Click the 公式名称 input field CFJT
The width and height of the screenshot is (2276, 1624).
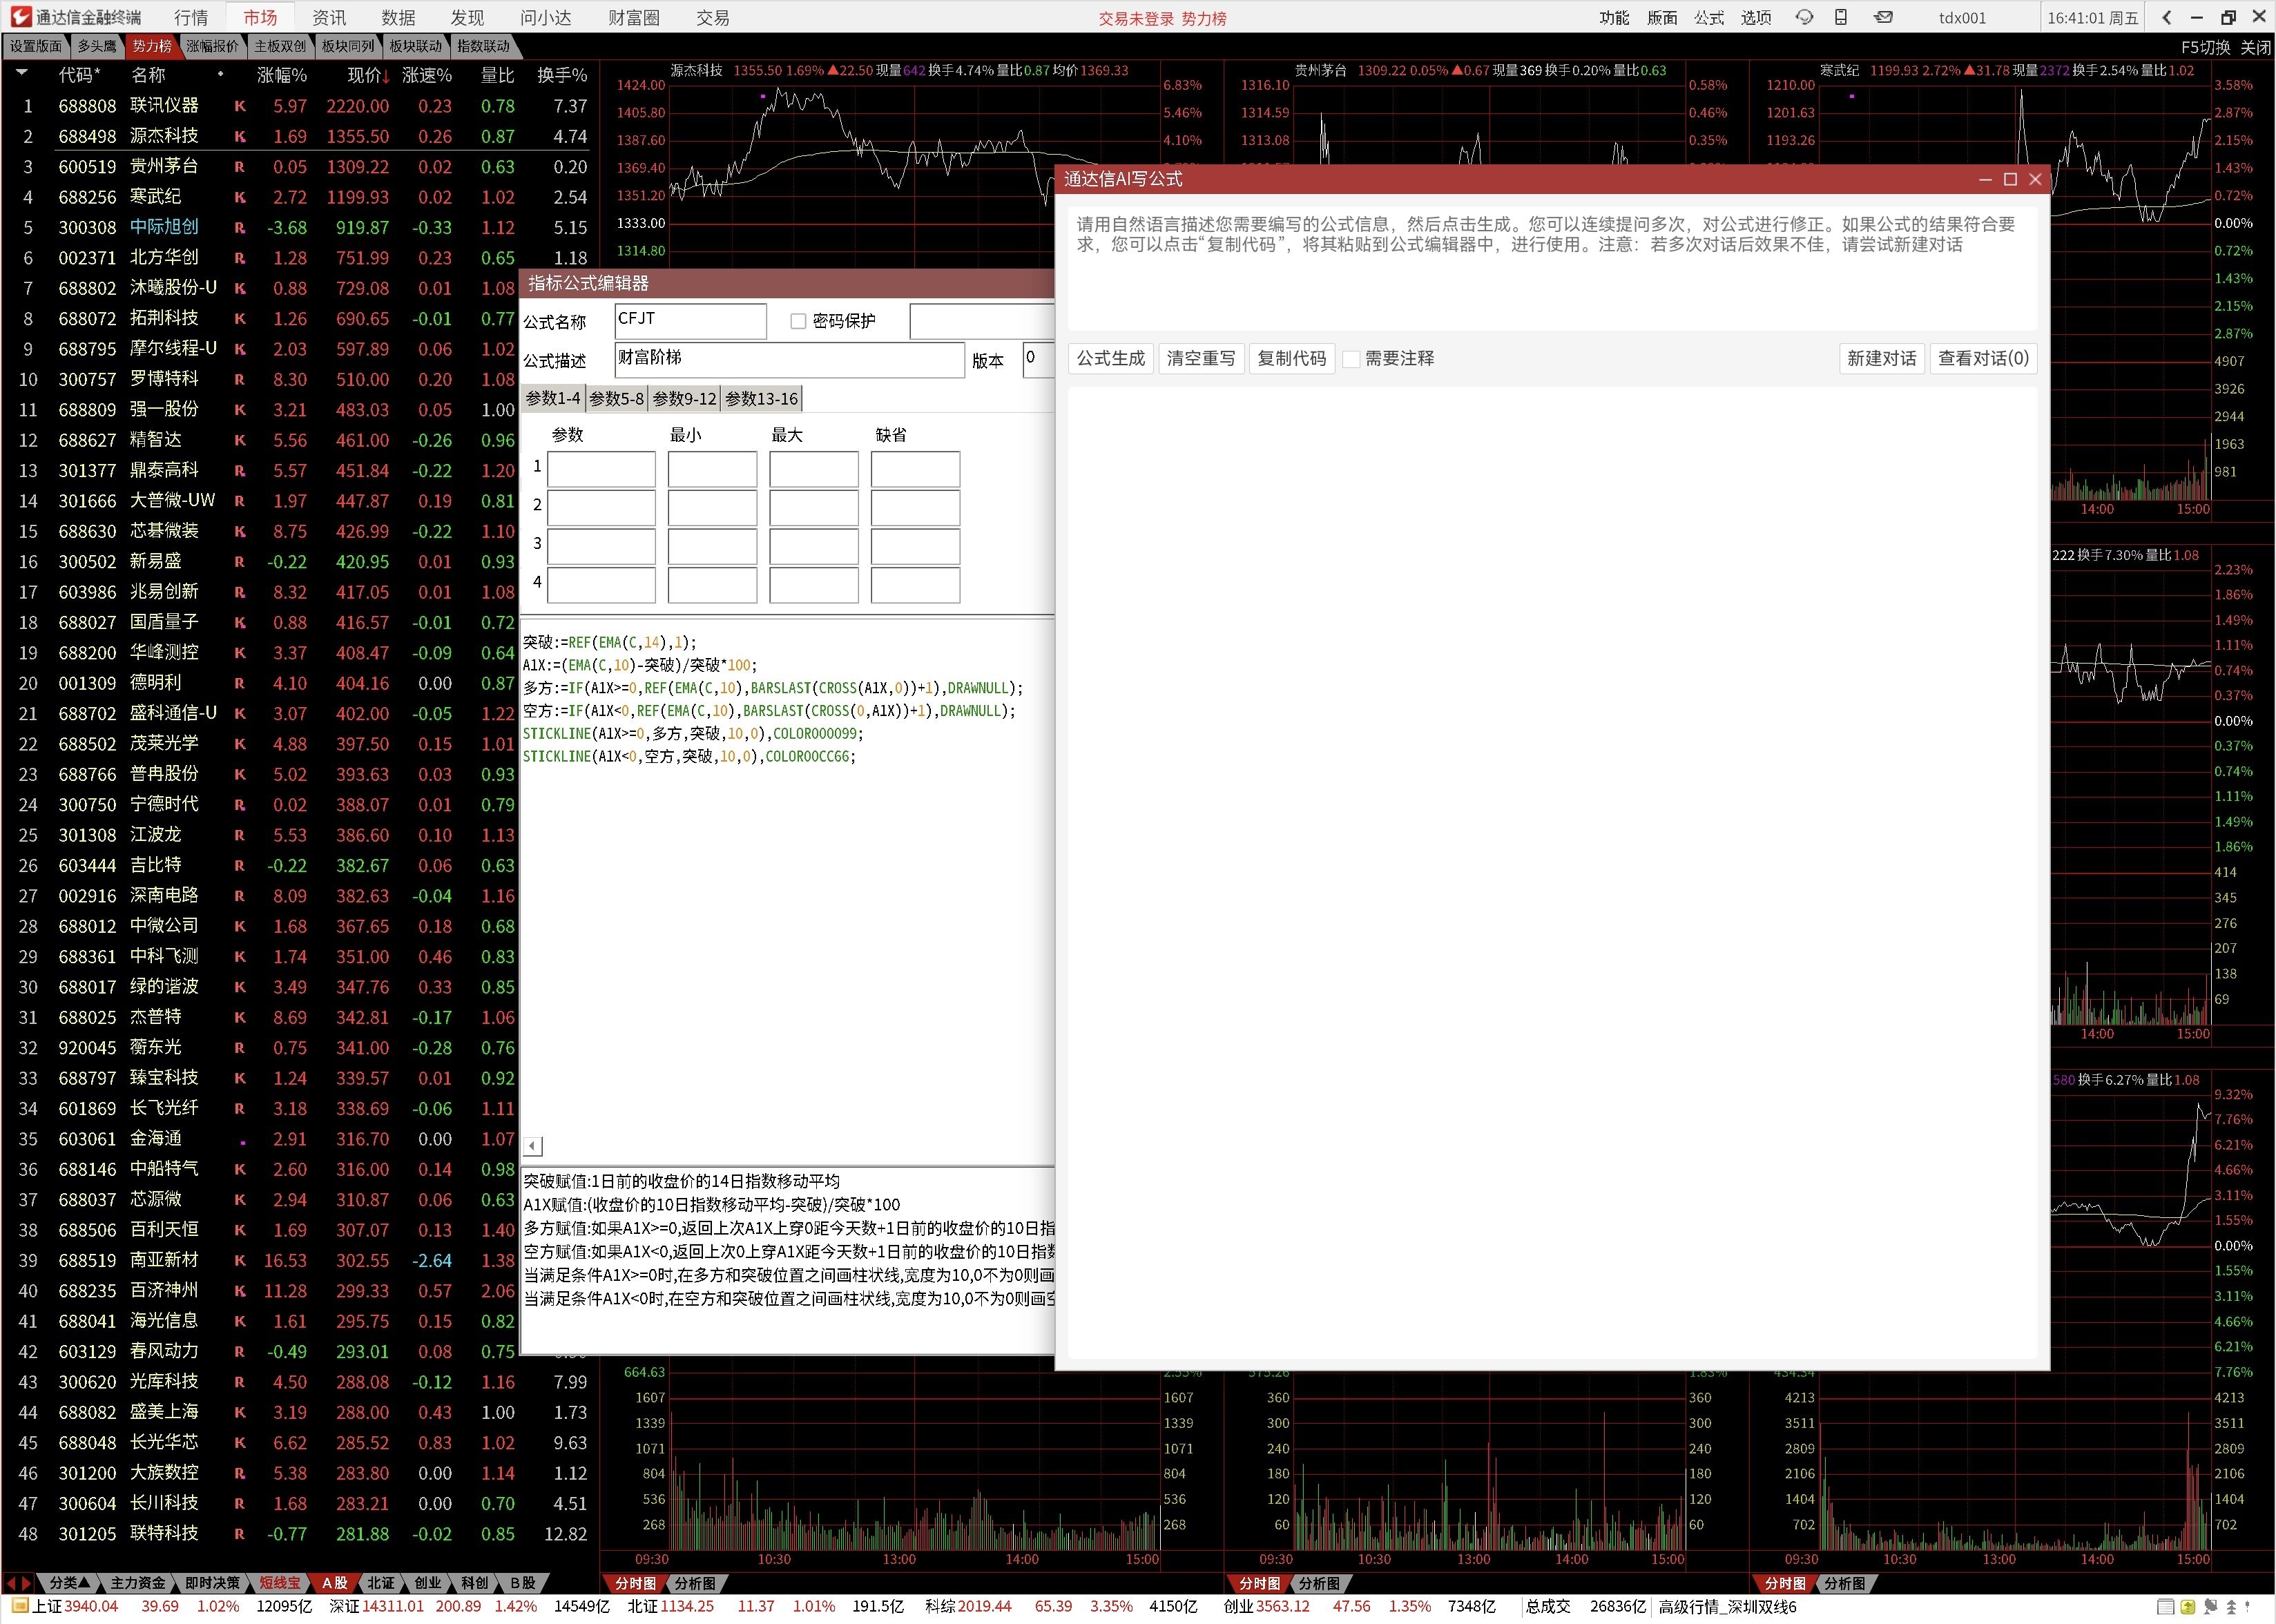[x=690, y=321]
